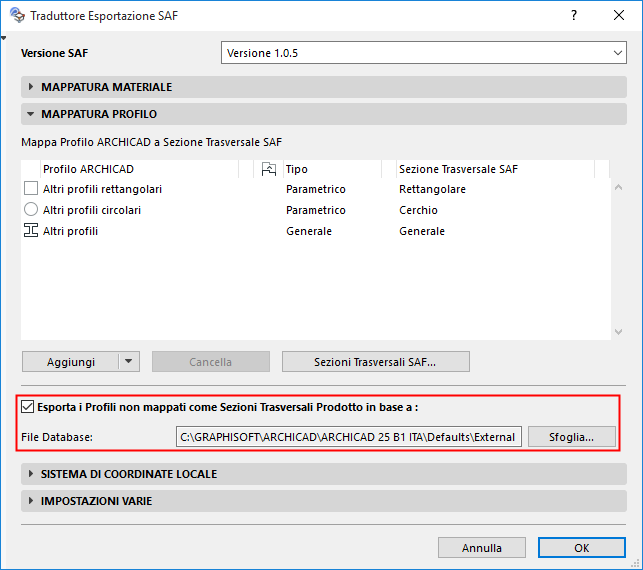Click Parametrico type of circular profiles row
This screenshot has height=570, width=643.
click(316, 210)
